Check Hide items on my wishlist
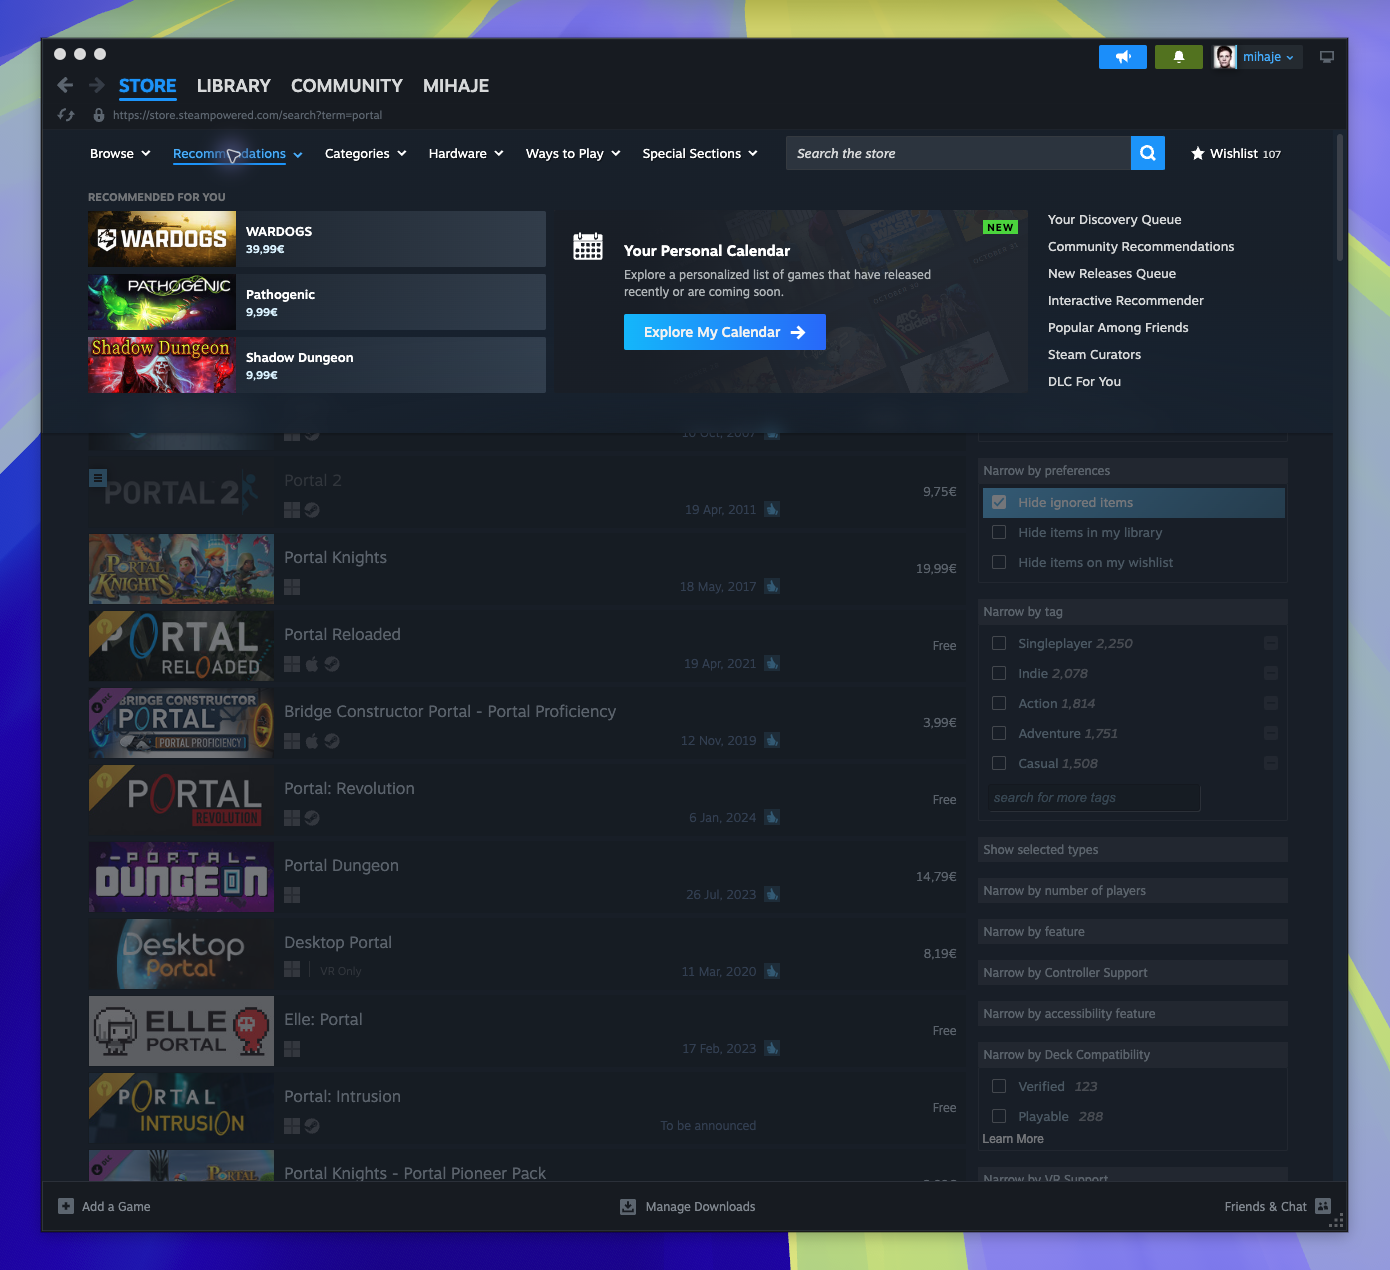Image resolution: width=1390 pixels, height=1270 pixels. (999, 562)
